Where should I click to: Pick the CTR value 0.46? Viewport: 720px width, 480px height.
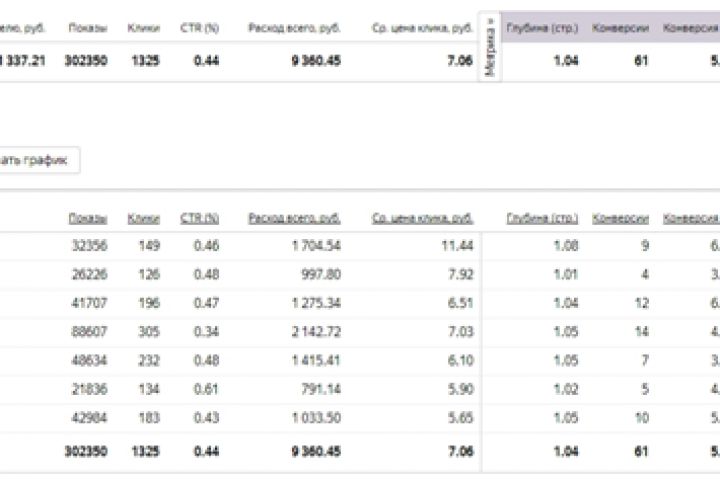pos(207,246)
